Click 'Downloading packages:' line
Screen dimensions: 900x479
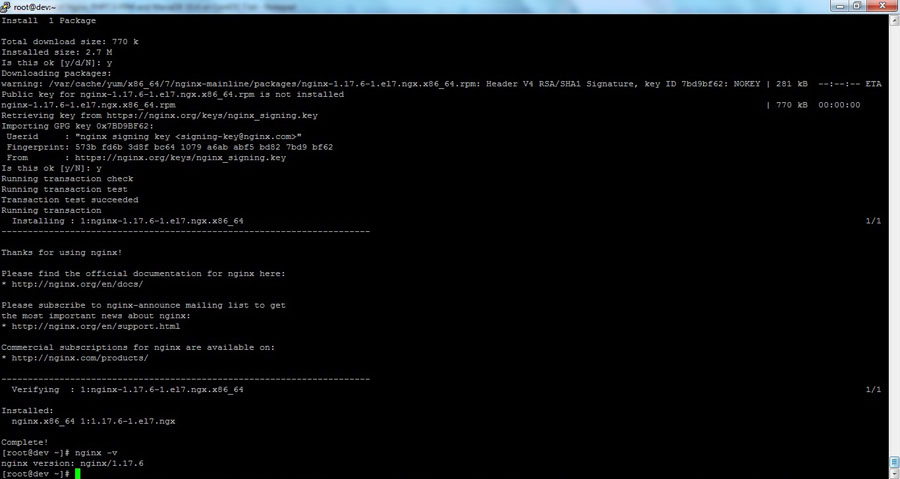tap(56, 73)
